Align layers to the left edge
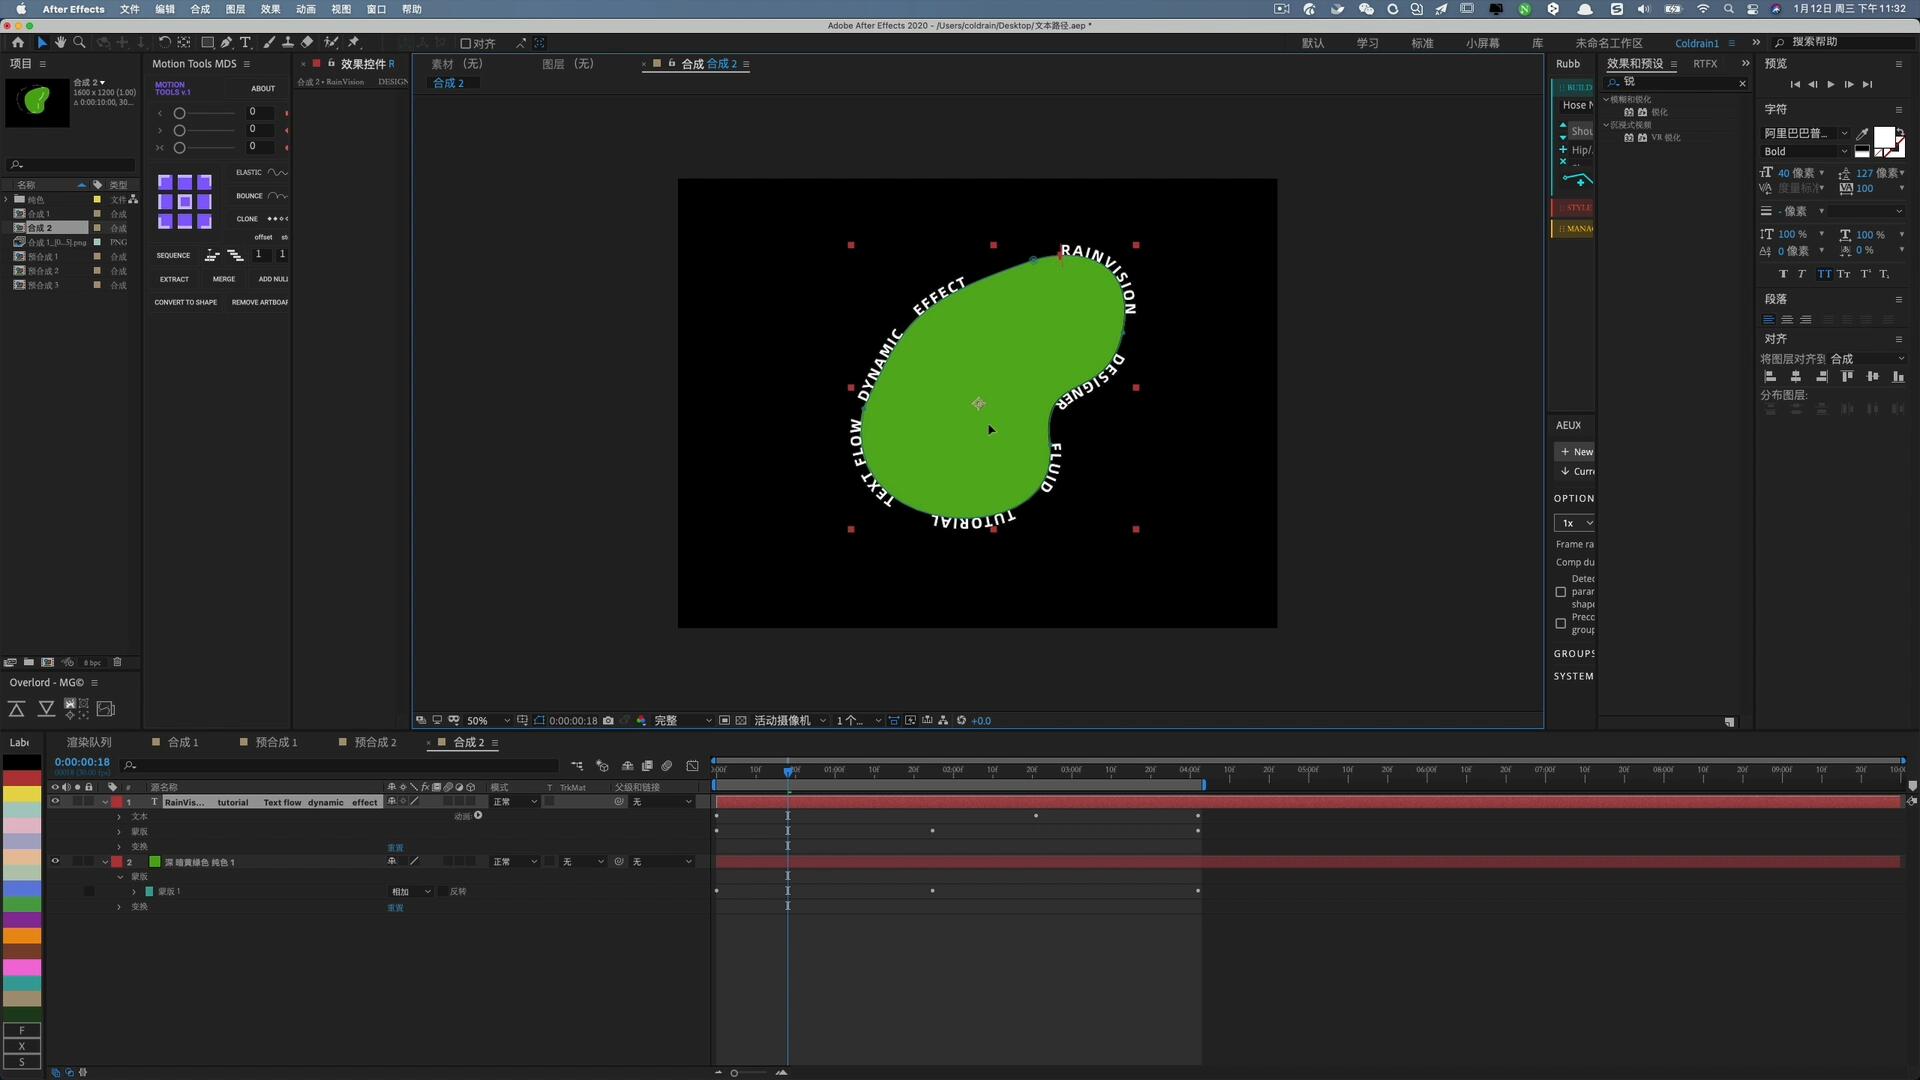 [x=1770, y=377]
